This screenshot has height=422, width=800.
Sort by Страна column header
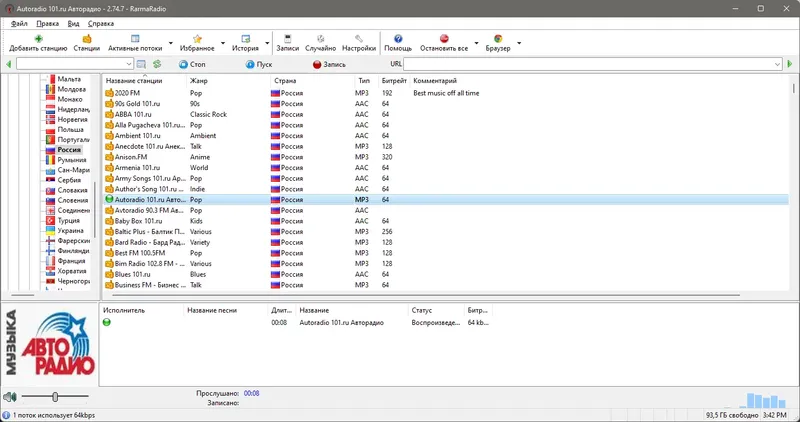[313, 81]
